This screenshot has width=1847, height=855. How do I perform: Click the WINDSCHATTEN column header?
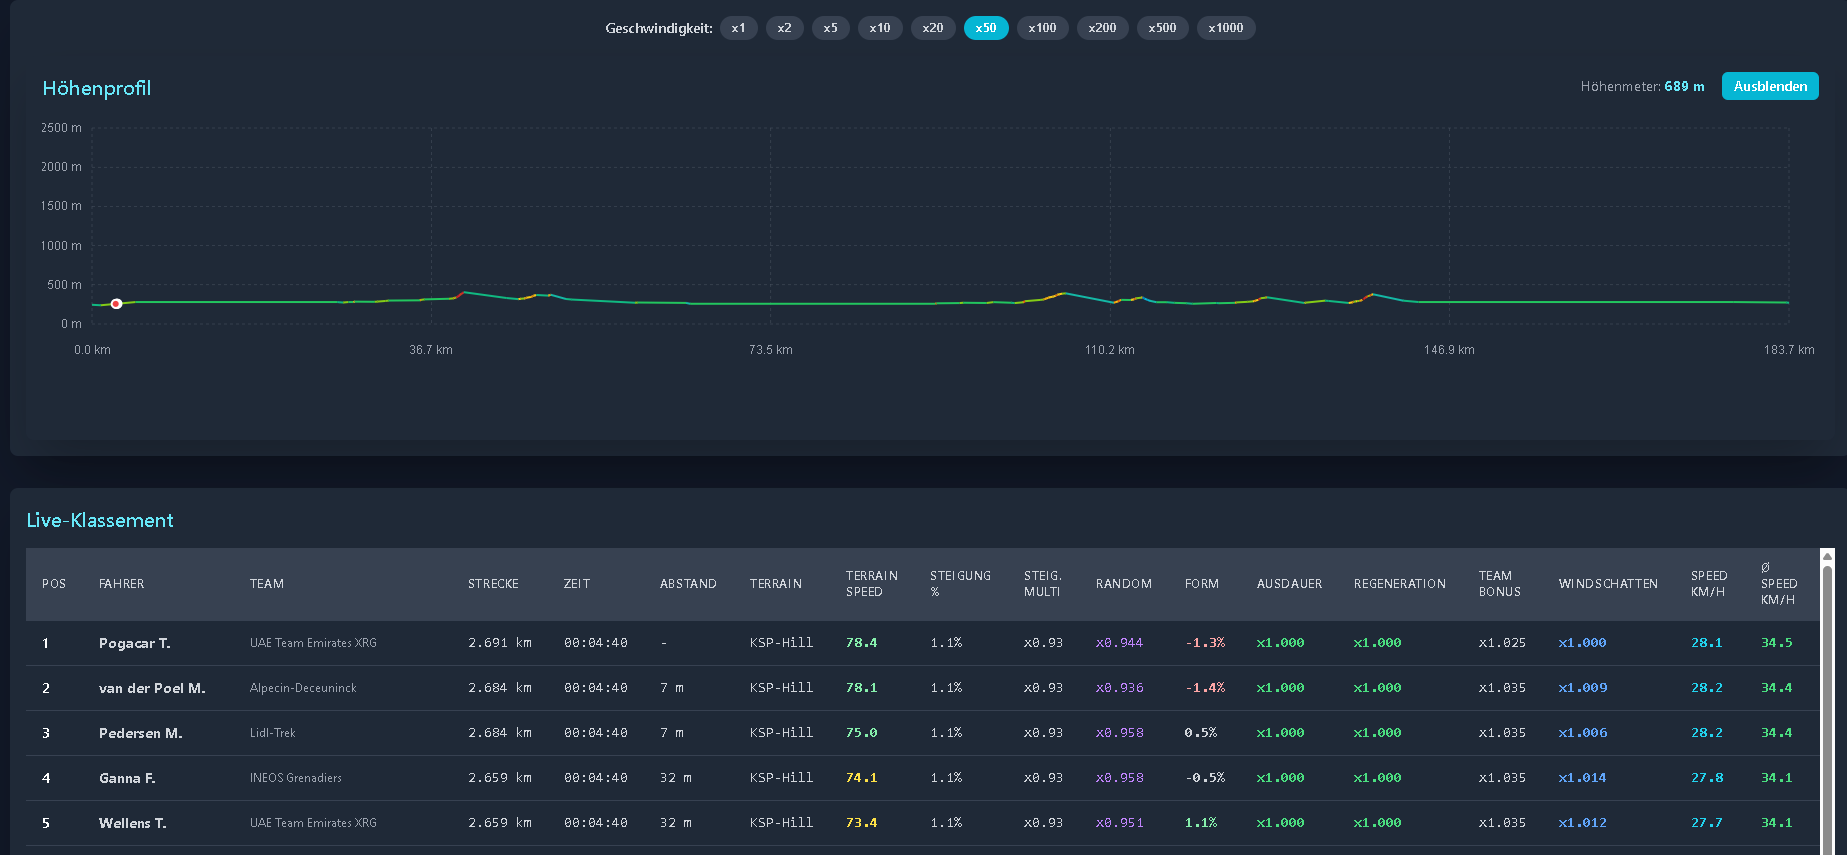point(1607,584)
